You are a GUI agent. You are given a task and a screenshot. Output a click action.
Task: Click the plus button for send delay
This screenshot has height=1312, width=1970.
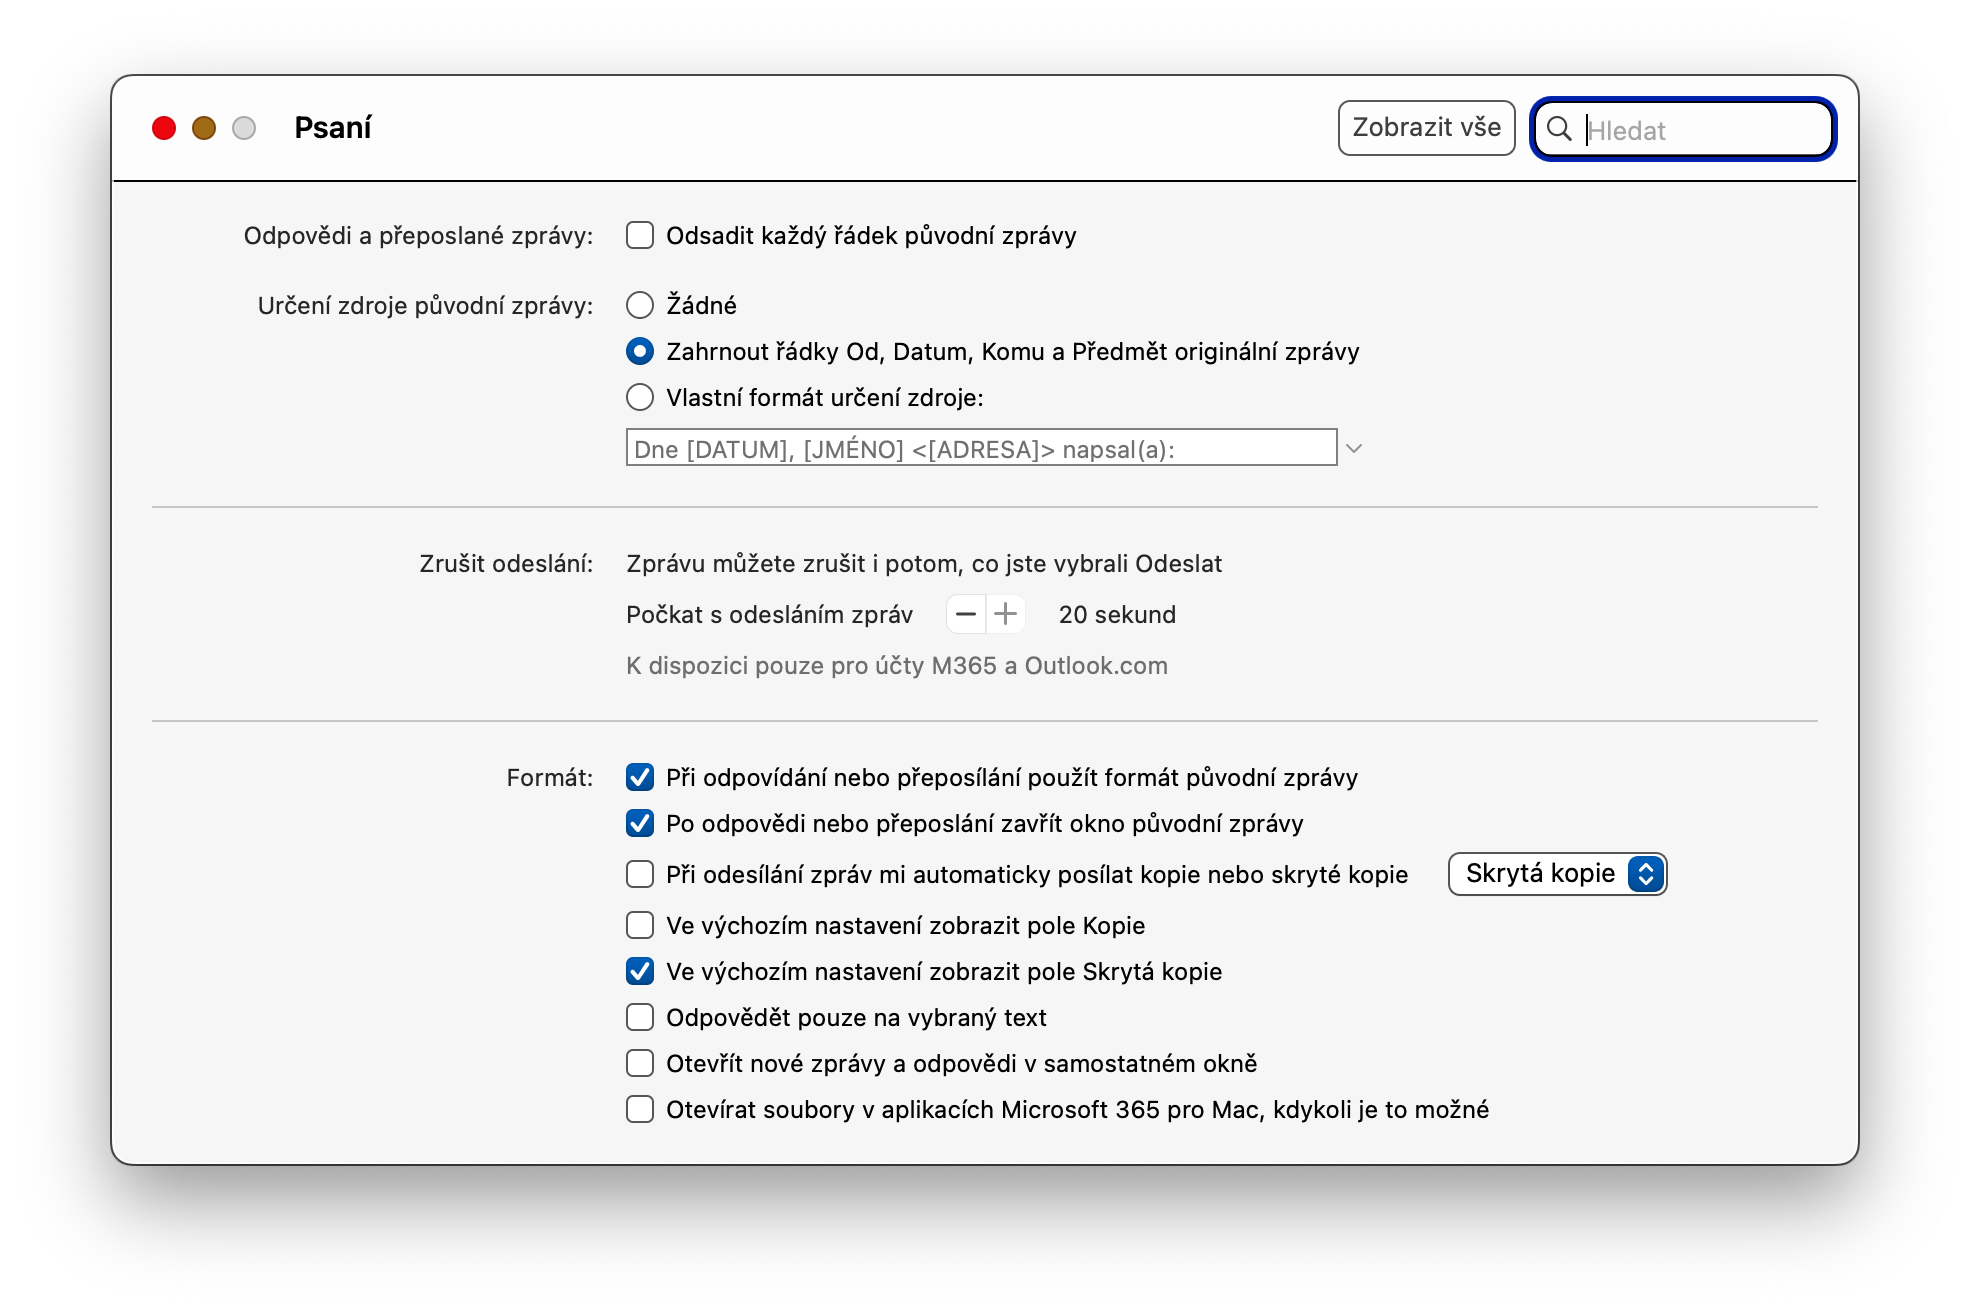[x=1006, y=614]
